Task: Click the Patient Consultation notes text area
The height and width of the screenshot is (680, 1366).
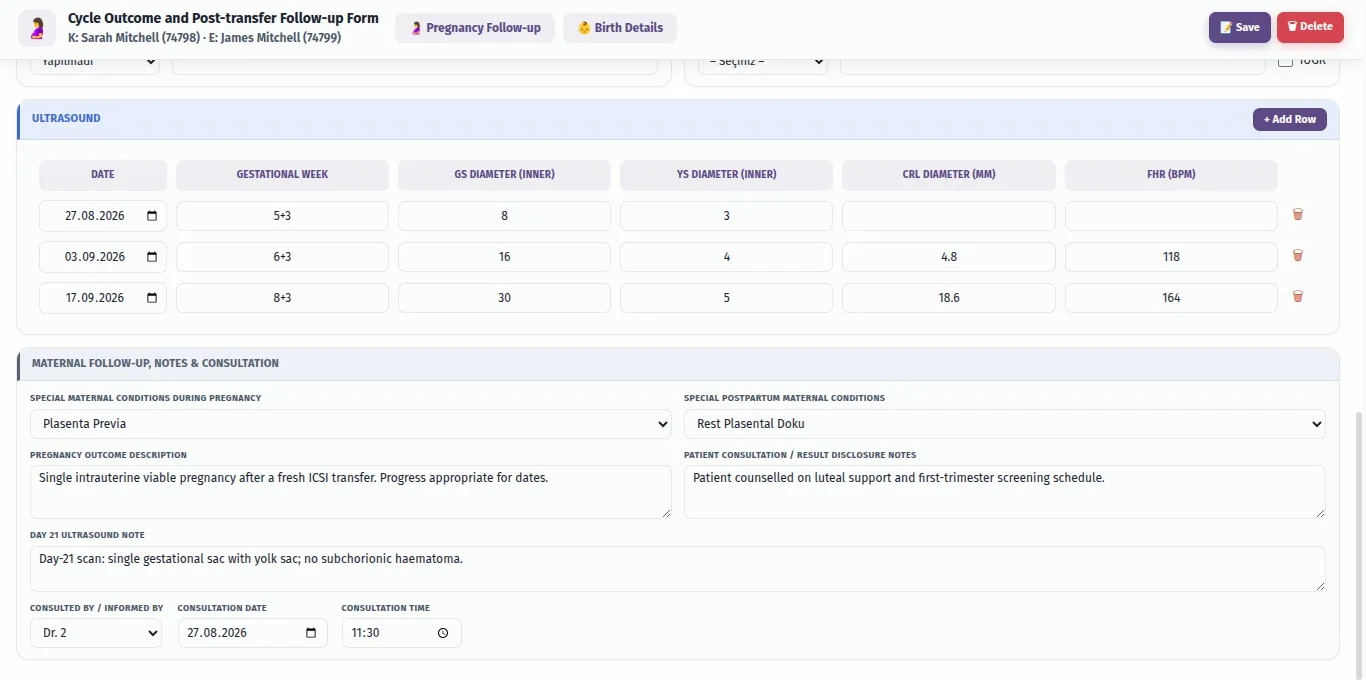Action: (x=1005, y=492)
